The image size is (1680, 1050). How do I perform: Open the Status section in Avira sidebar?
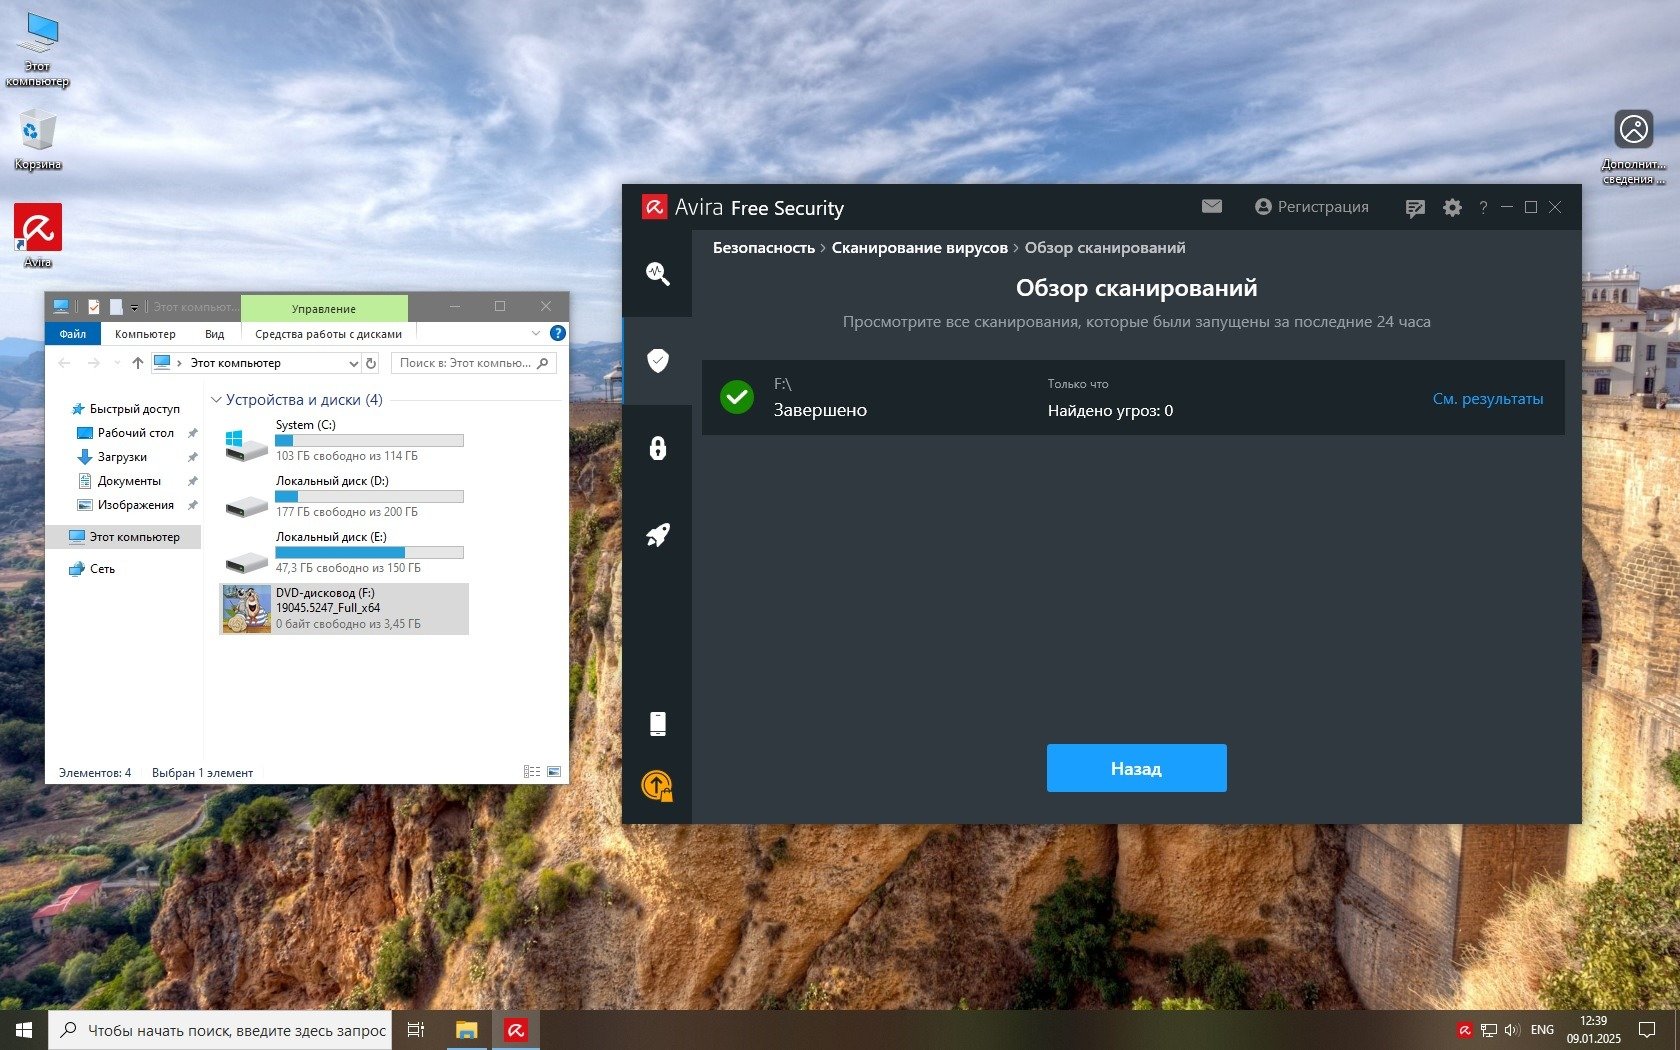[657, 274]
